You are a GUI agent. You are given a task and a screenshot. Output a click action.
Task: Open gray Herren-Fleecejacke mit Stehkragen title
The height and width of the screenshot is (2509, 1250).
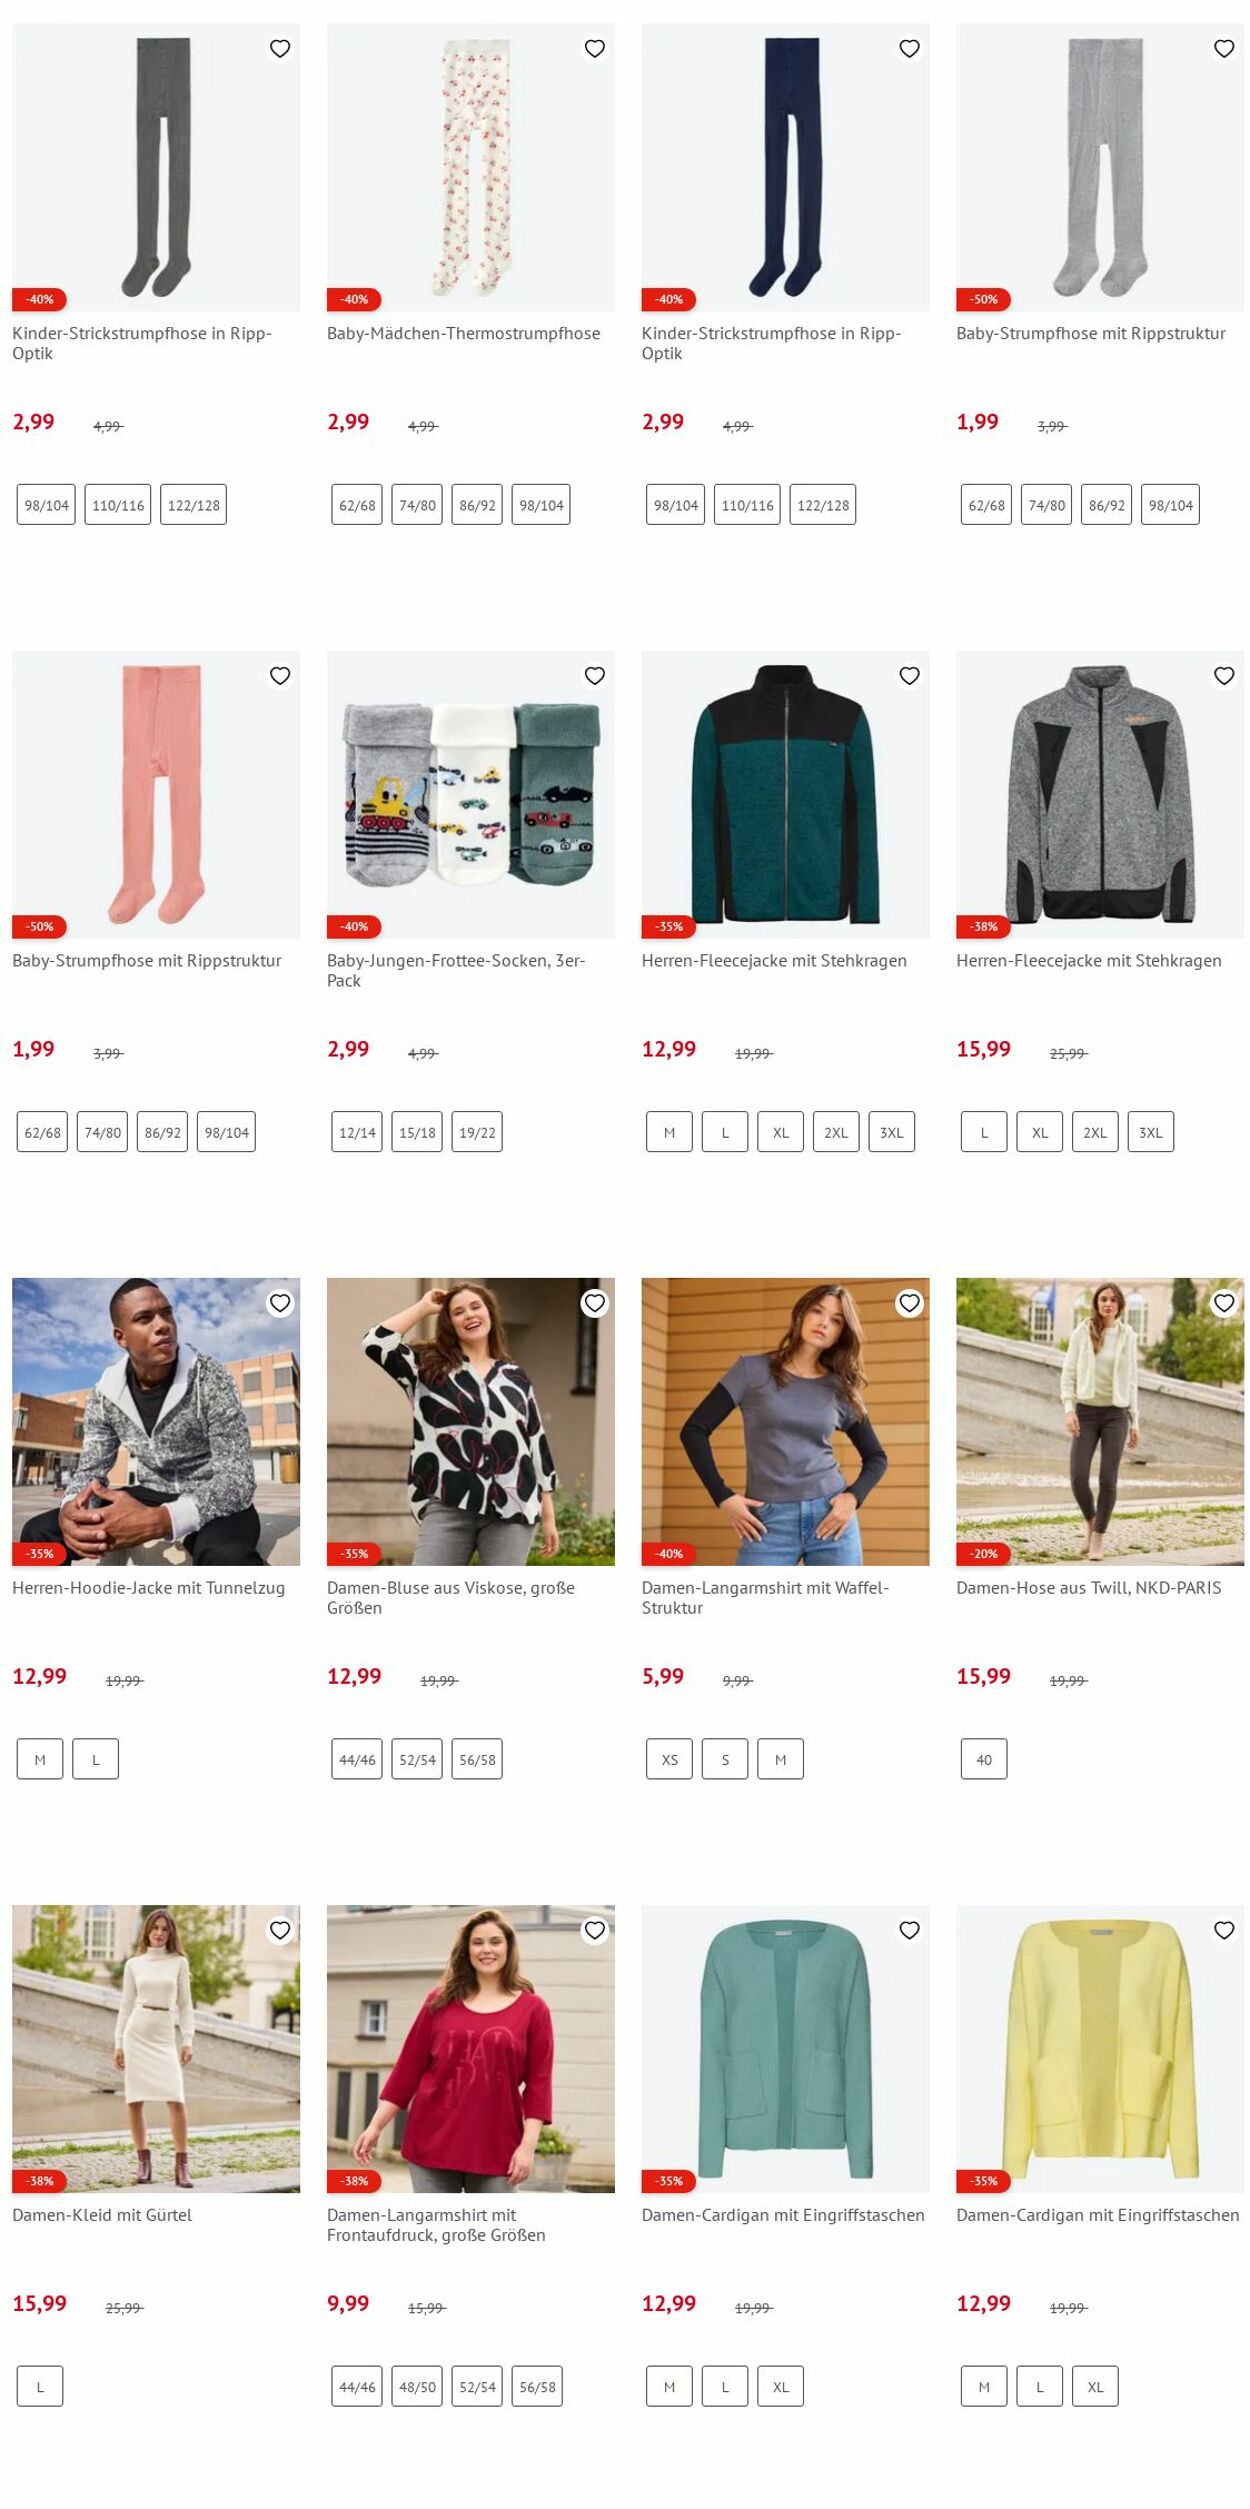(1088, 960)
